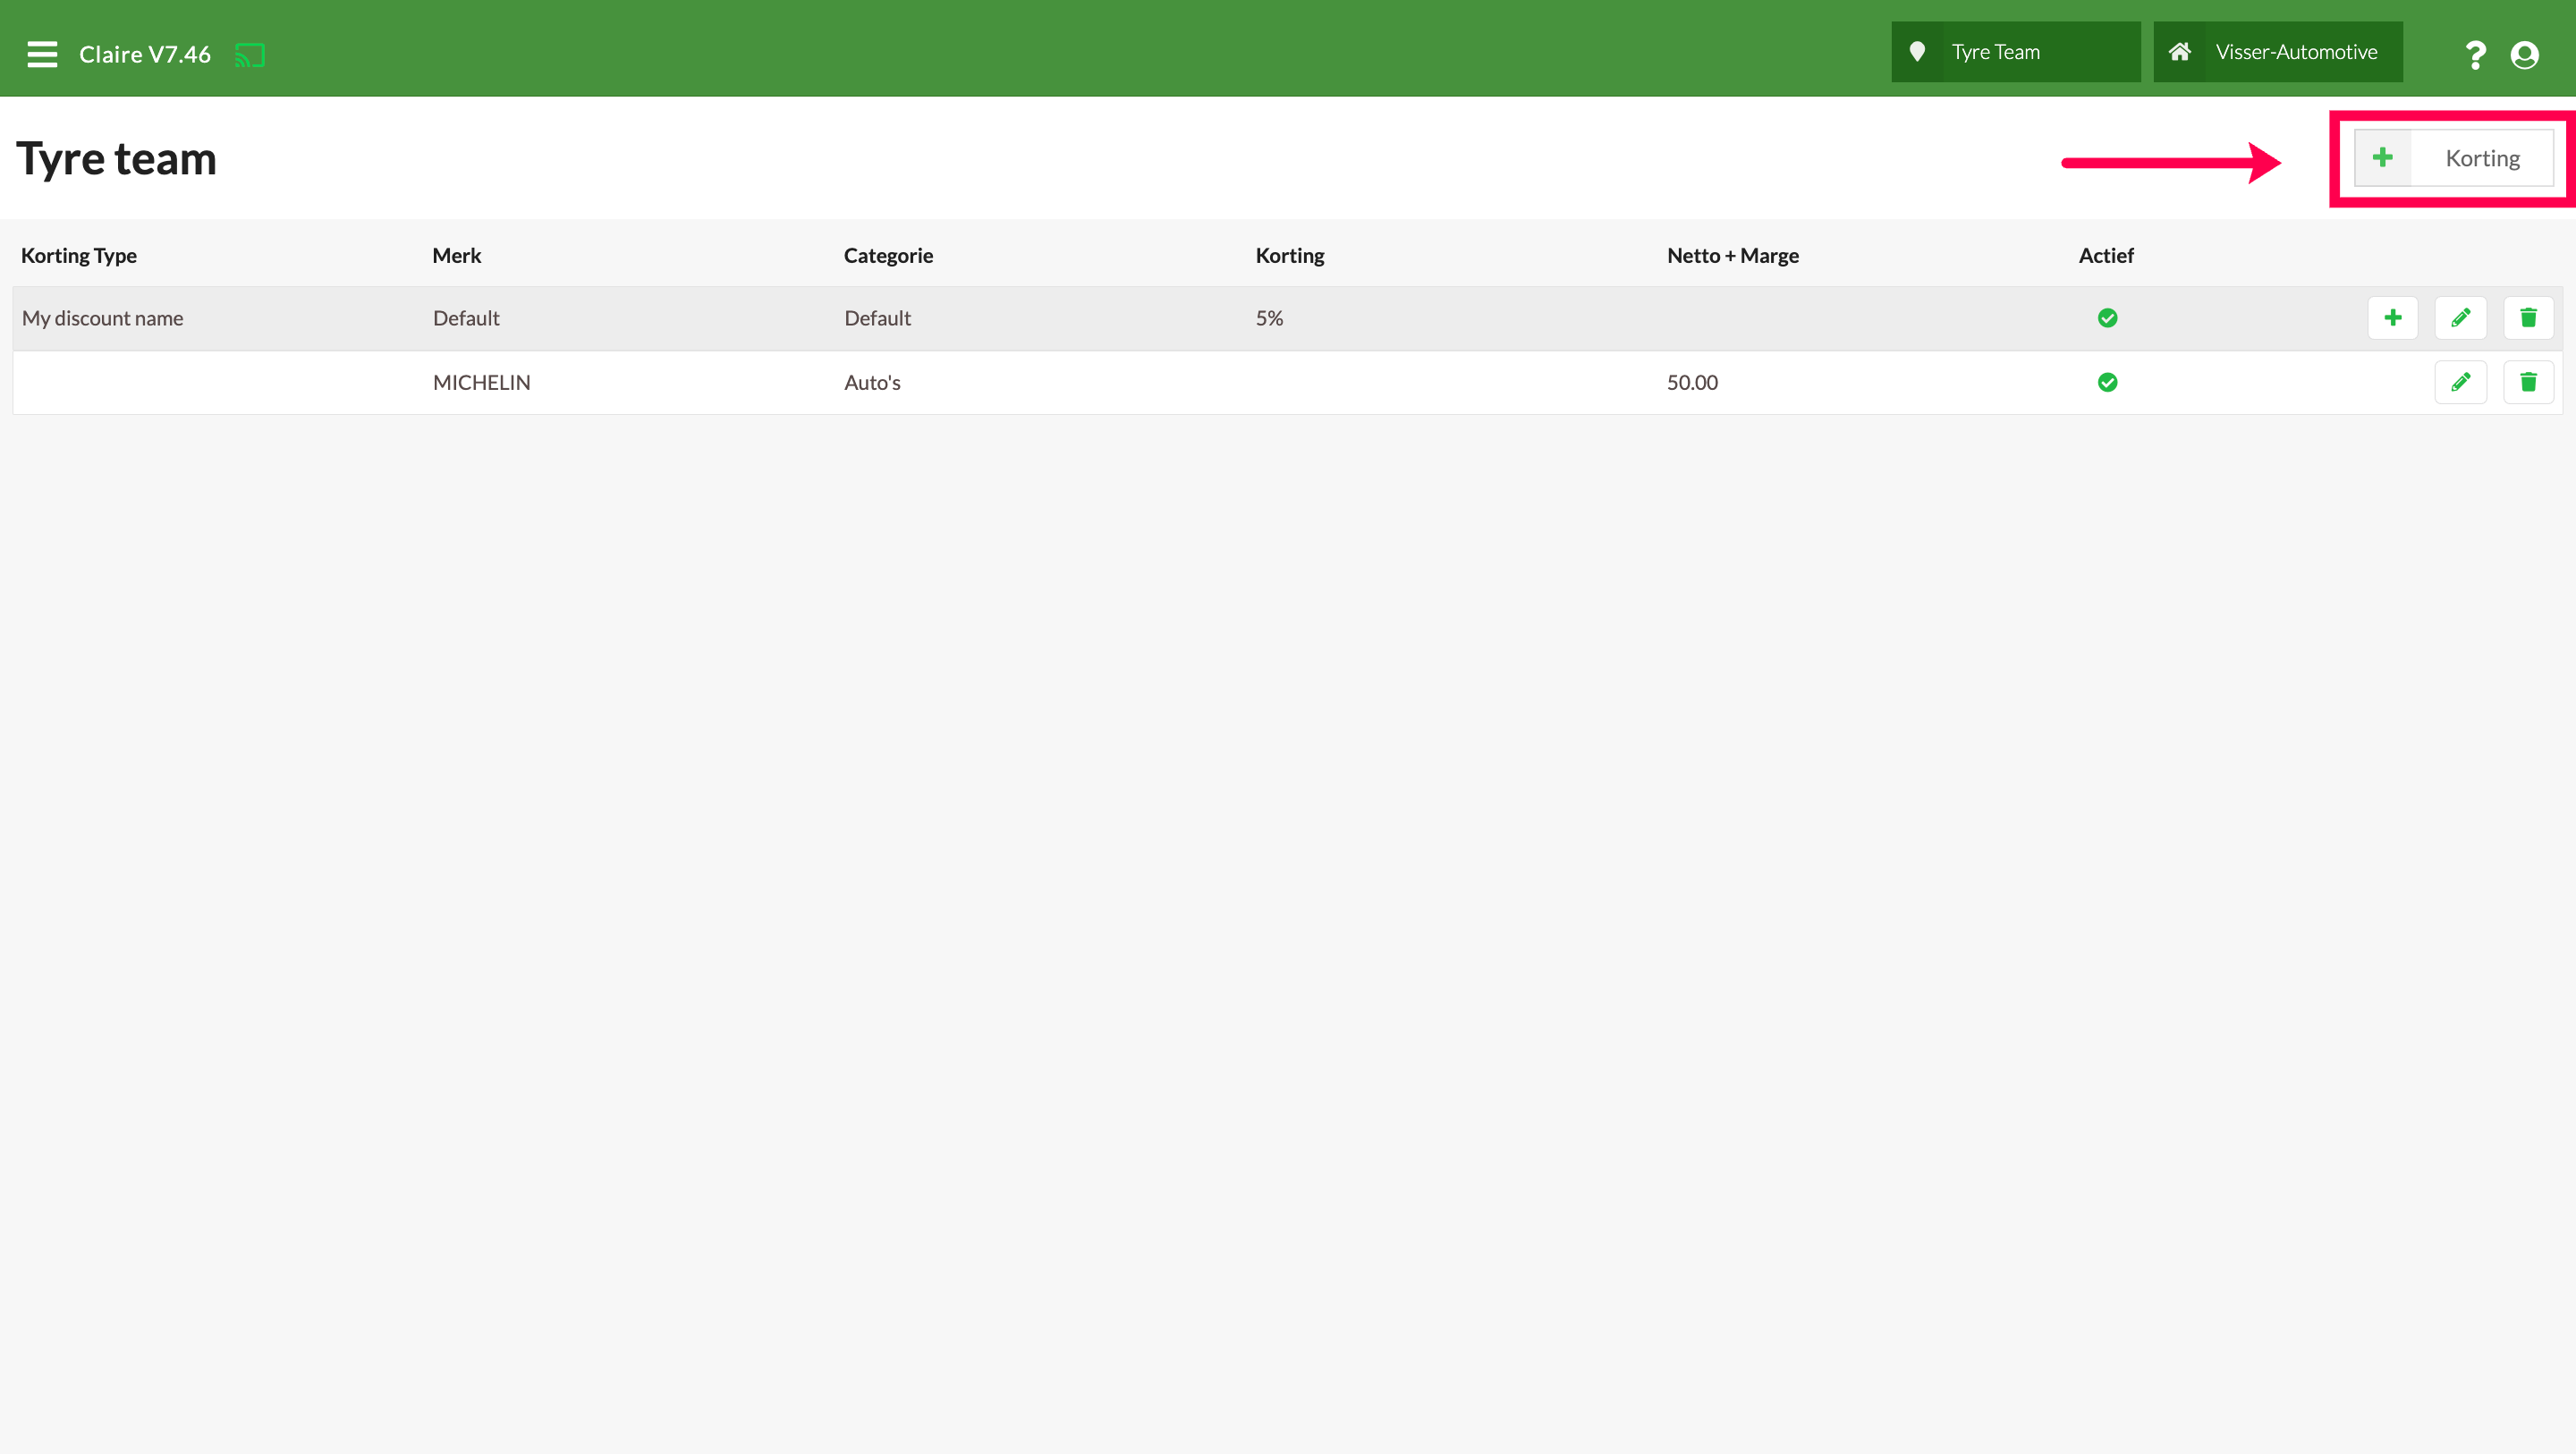The width and height of the screenshot is (2576, 1454).
Task: Edit the MICHELIN discount row
Action: pos(2460,382)
